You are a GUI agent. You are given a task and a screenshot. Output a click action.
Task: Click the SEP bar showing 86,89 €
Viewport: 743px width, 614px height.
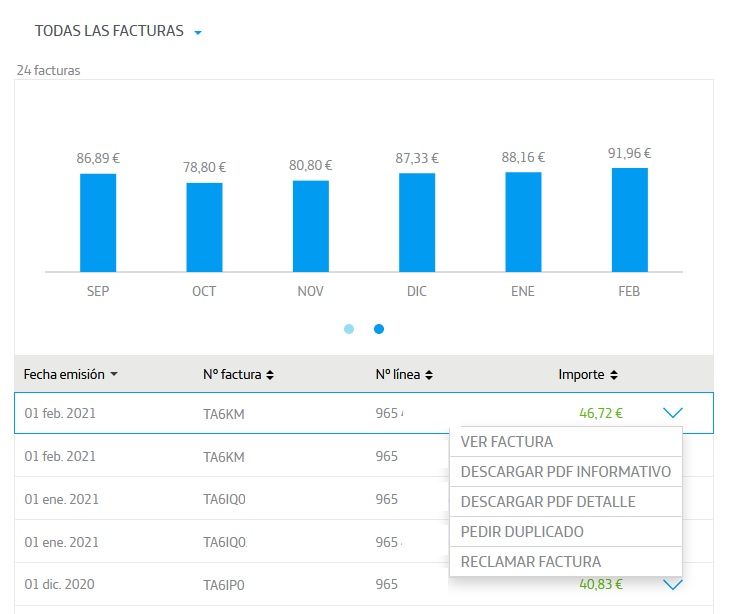coord(98,222)
